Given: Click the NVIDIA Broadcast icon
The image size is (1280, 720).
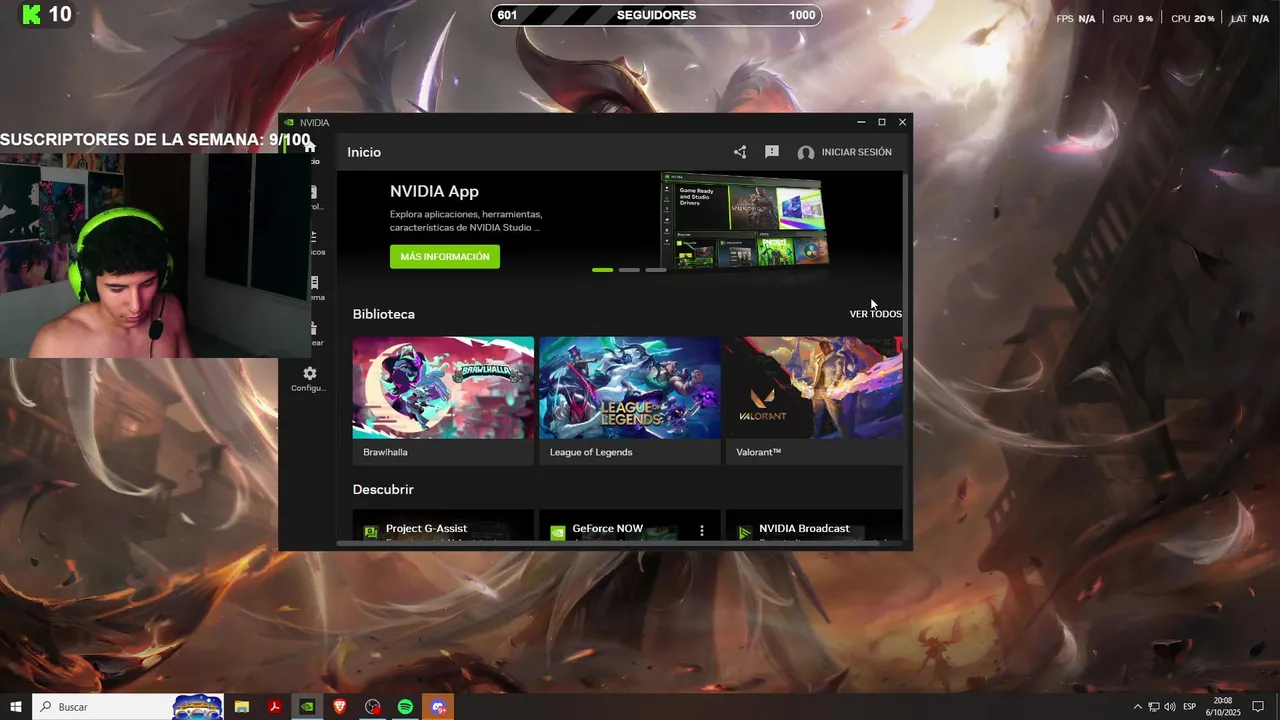Looking at the screenshot, I should (744, 532).
